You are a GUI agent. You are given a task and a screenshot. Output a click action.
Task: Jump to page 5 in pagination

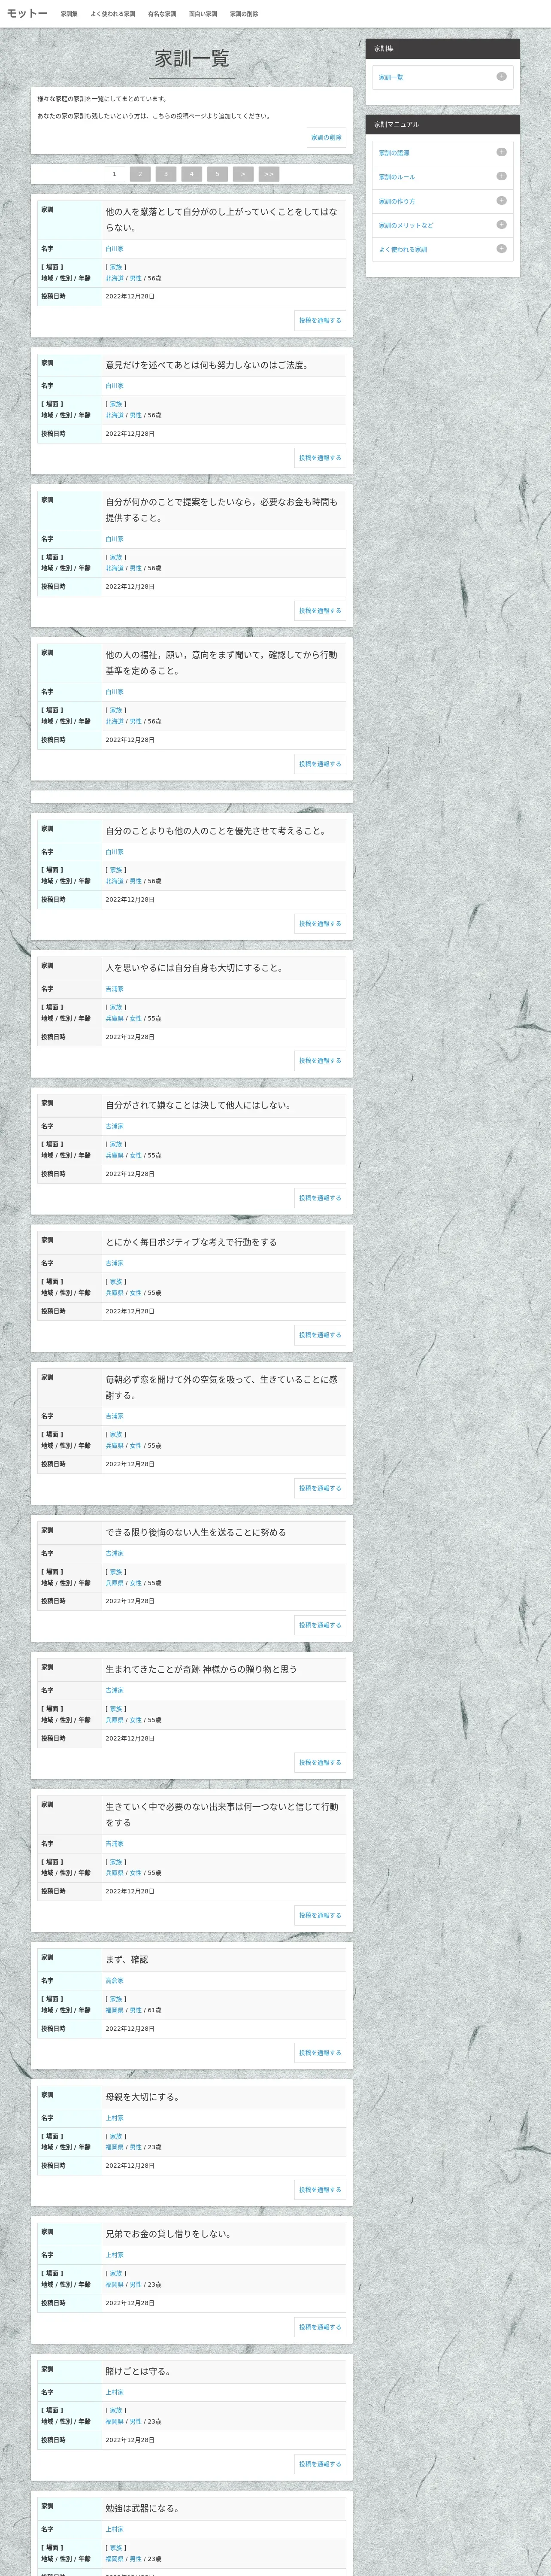click(218, 174)
